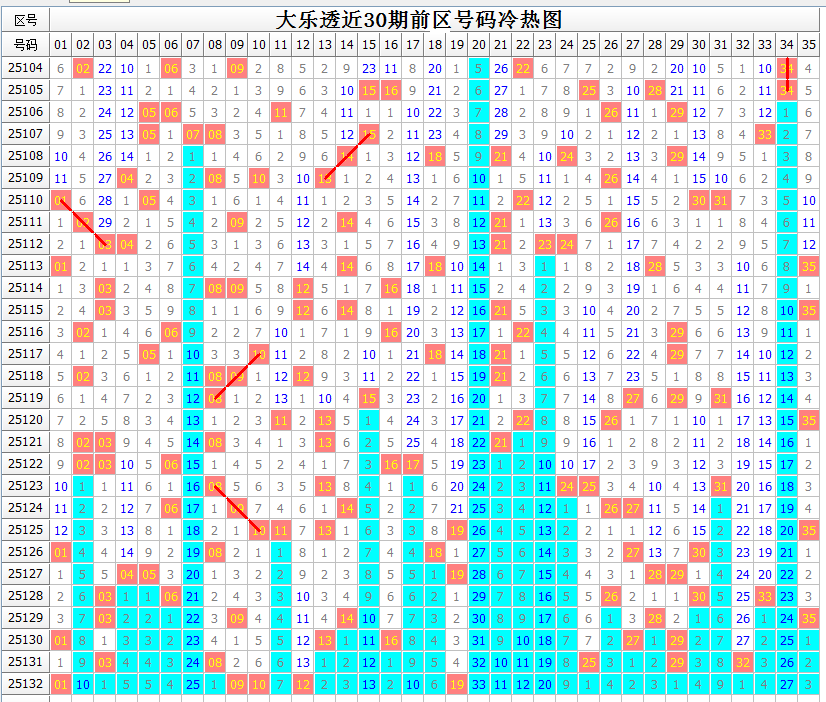Click cyan cell 10 in row 25109

(x=479, y=179)
